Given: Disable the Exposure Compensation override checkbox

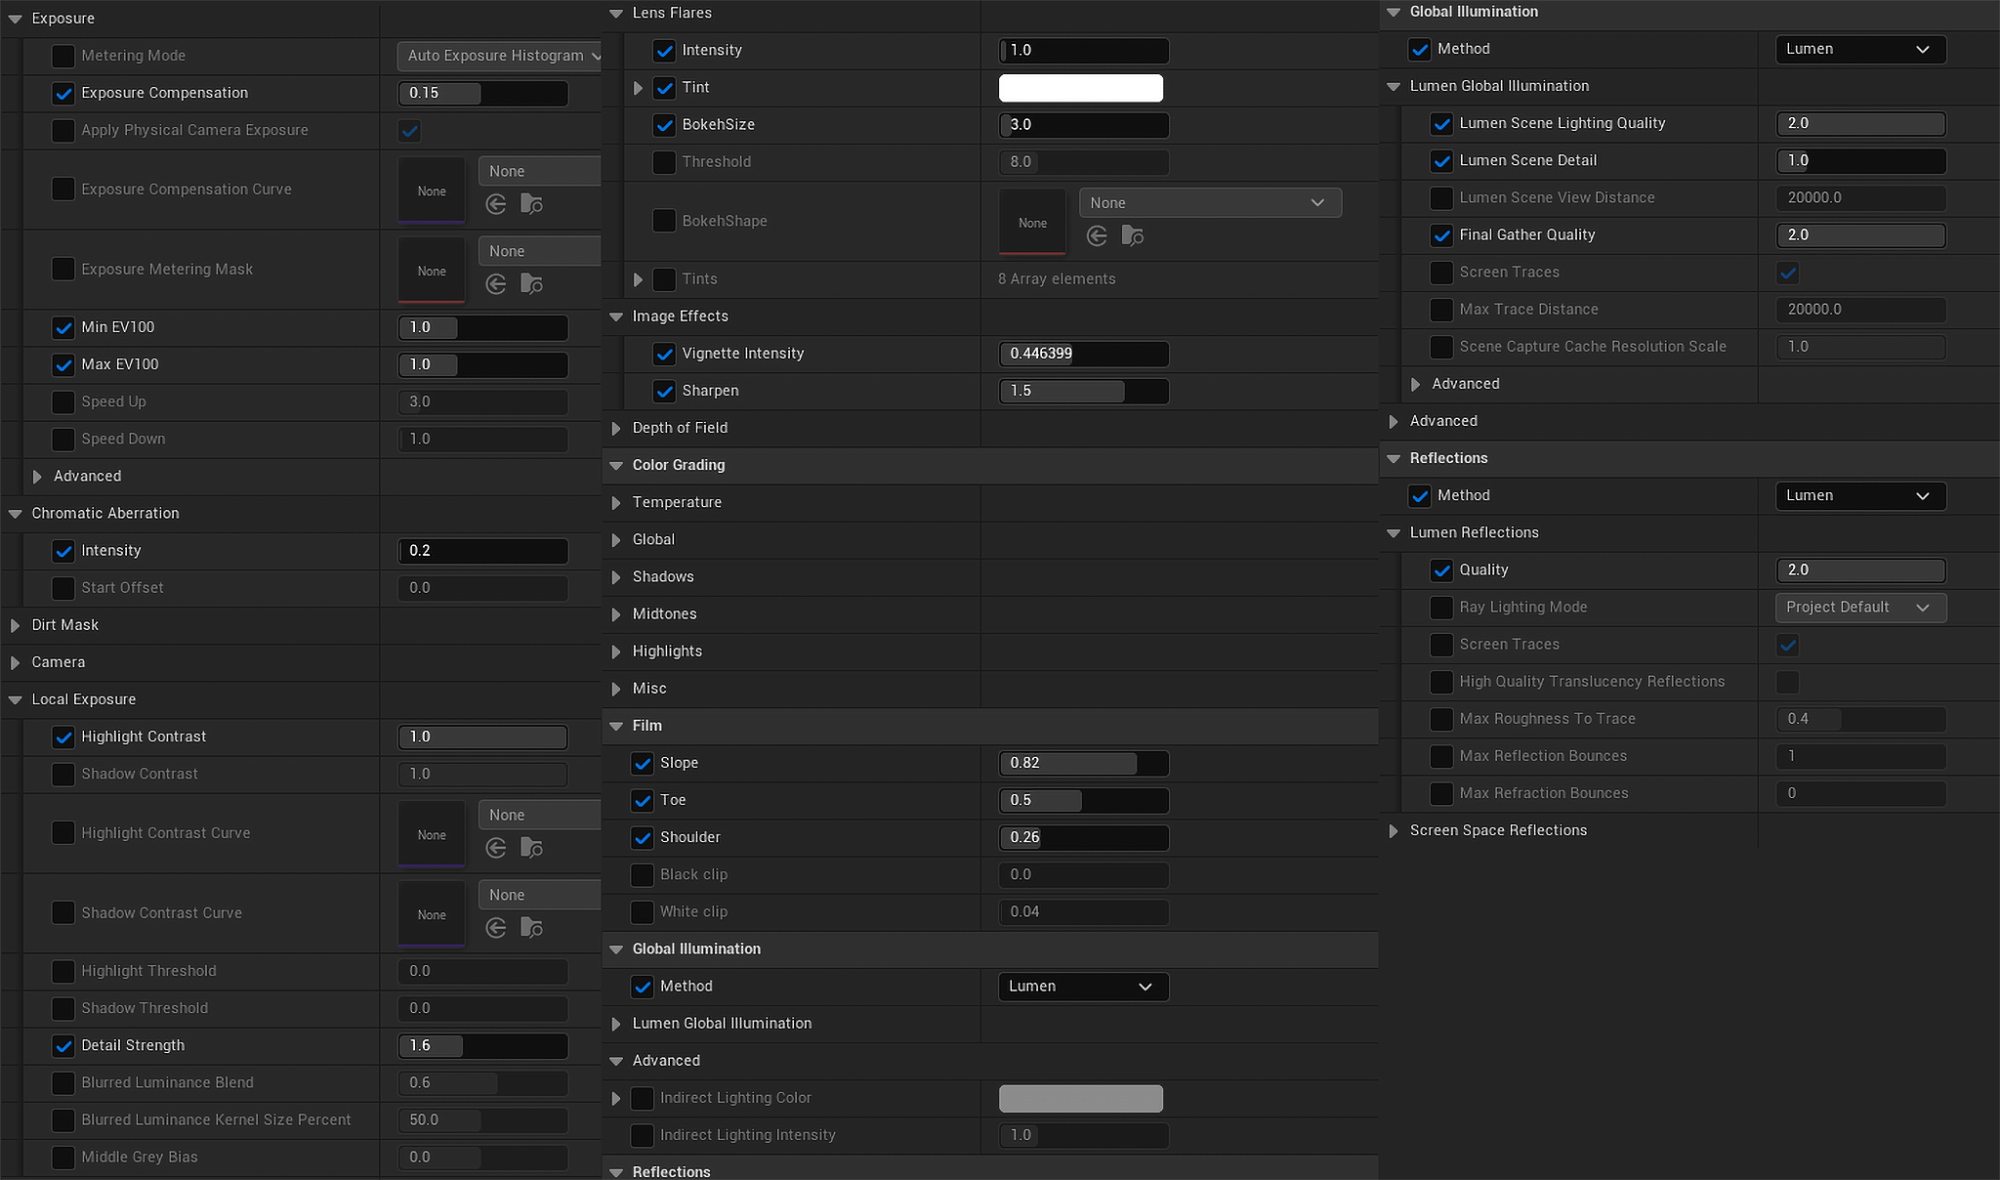Looking at the screenshot, I should pyautogui.click(x=63, y=93).
